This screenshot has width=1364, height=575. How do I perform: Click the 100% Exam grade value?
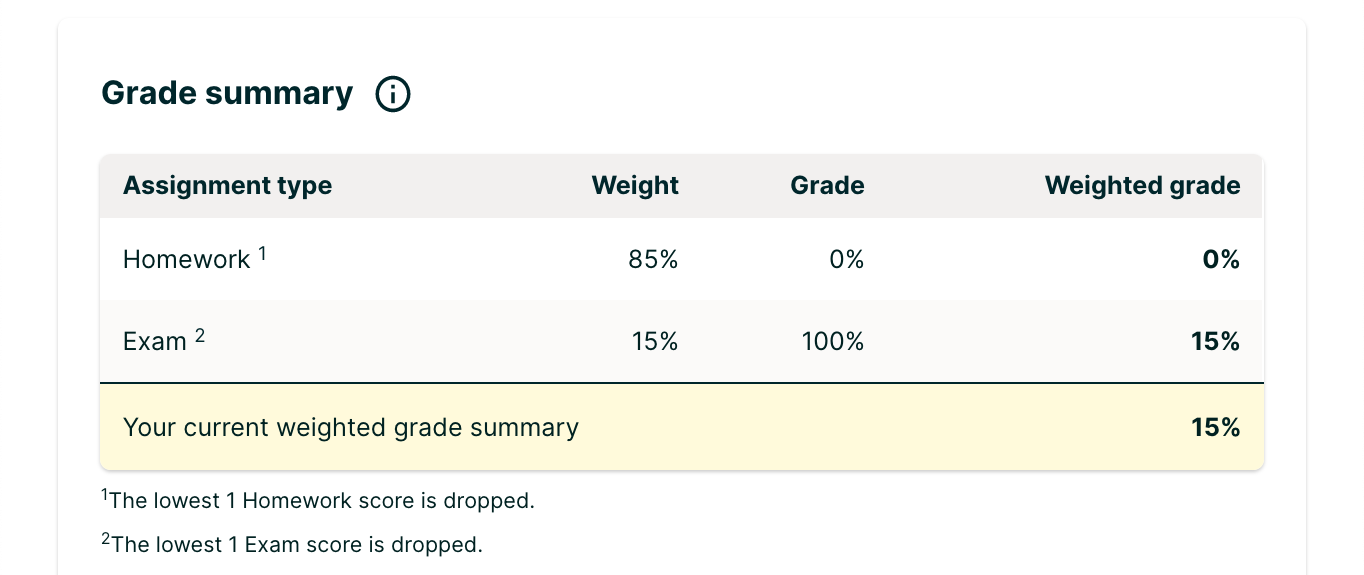(832, 342)
